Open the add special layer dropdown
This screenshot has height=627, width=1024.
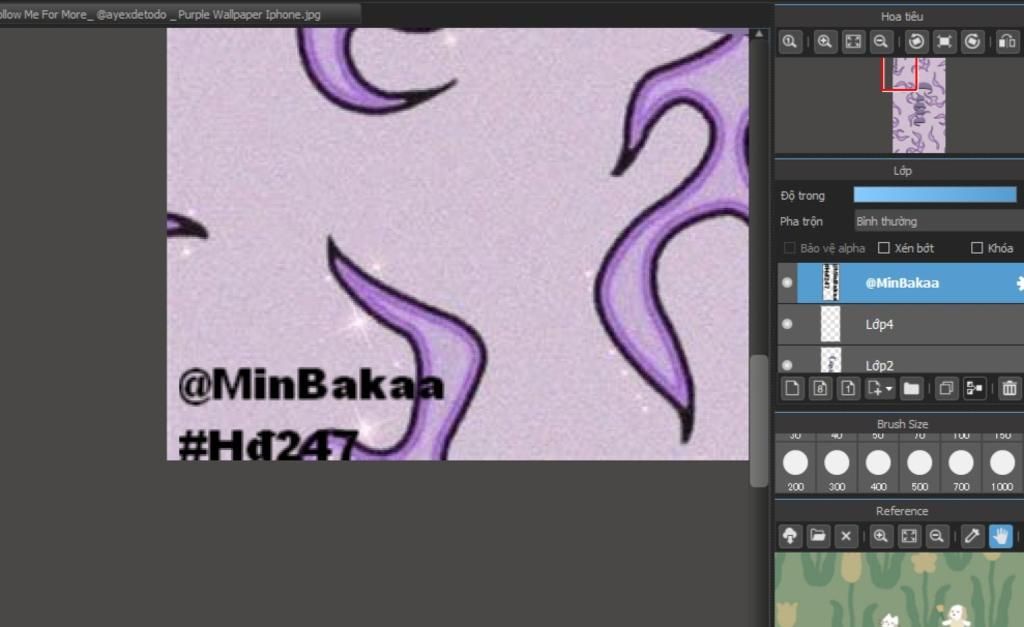[x=880, y=389]
